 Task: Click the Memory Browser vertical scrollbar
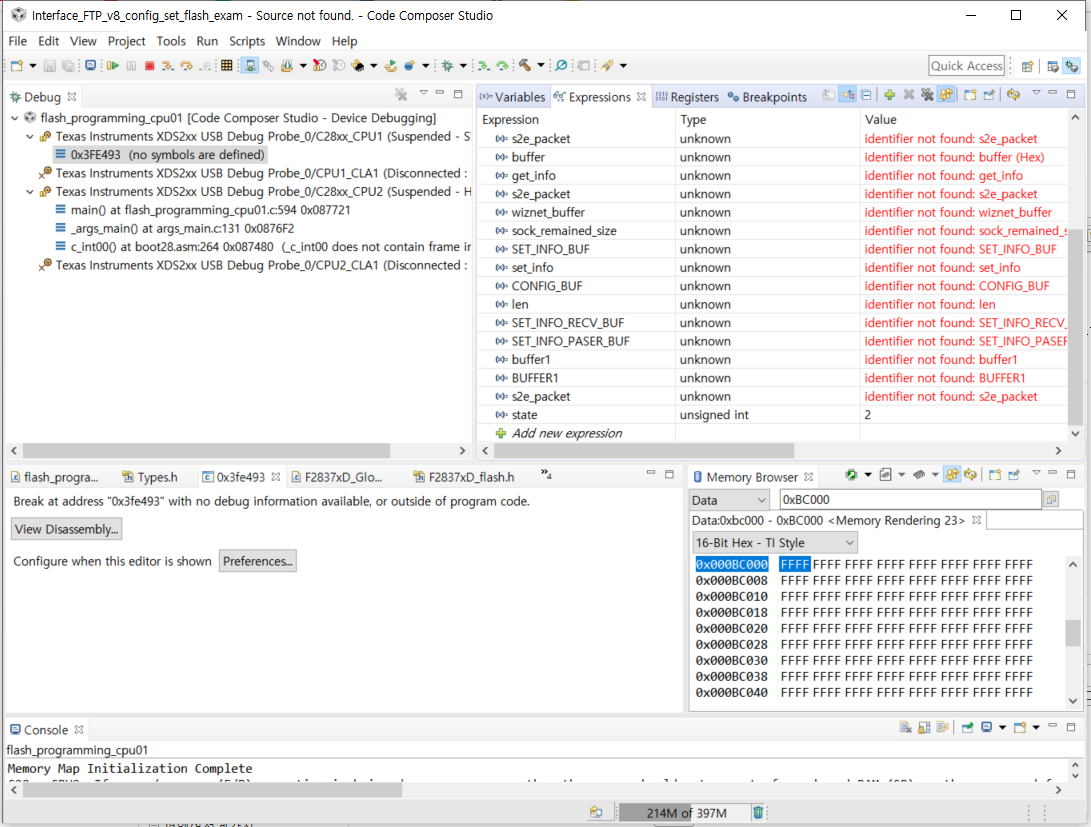tap(1073, 632)
